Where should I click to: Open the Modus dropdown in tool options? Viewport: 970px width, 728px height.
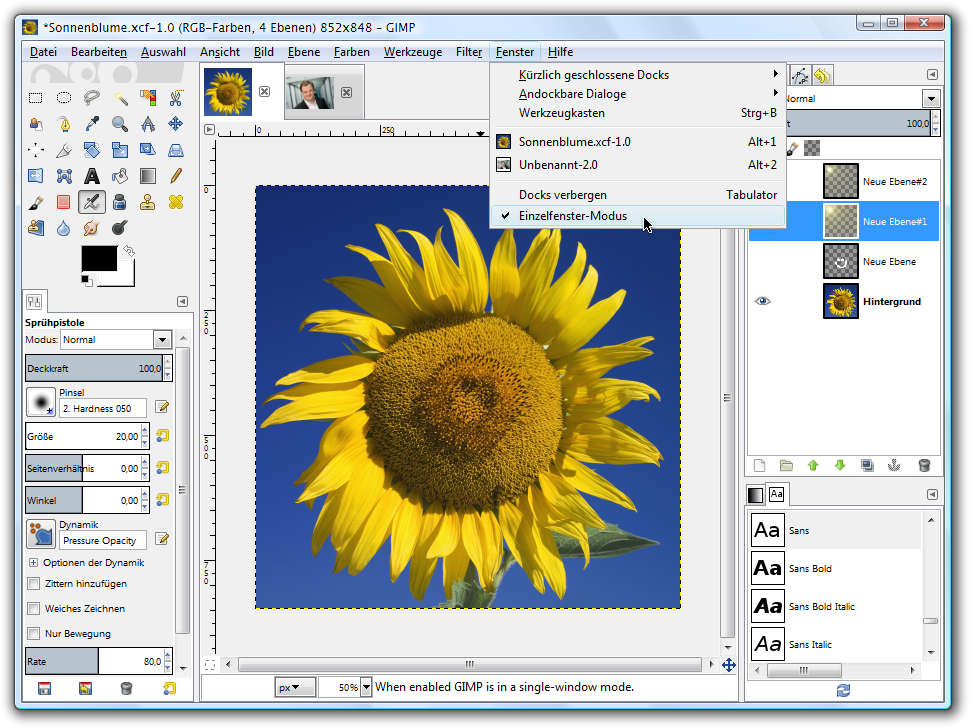(162, 340)
